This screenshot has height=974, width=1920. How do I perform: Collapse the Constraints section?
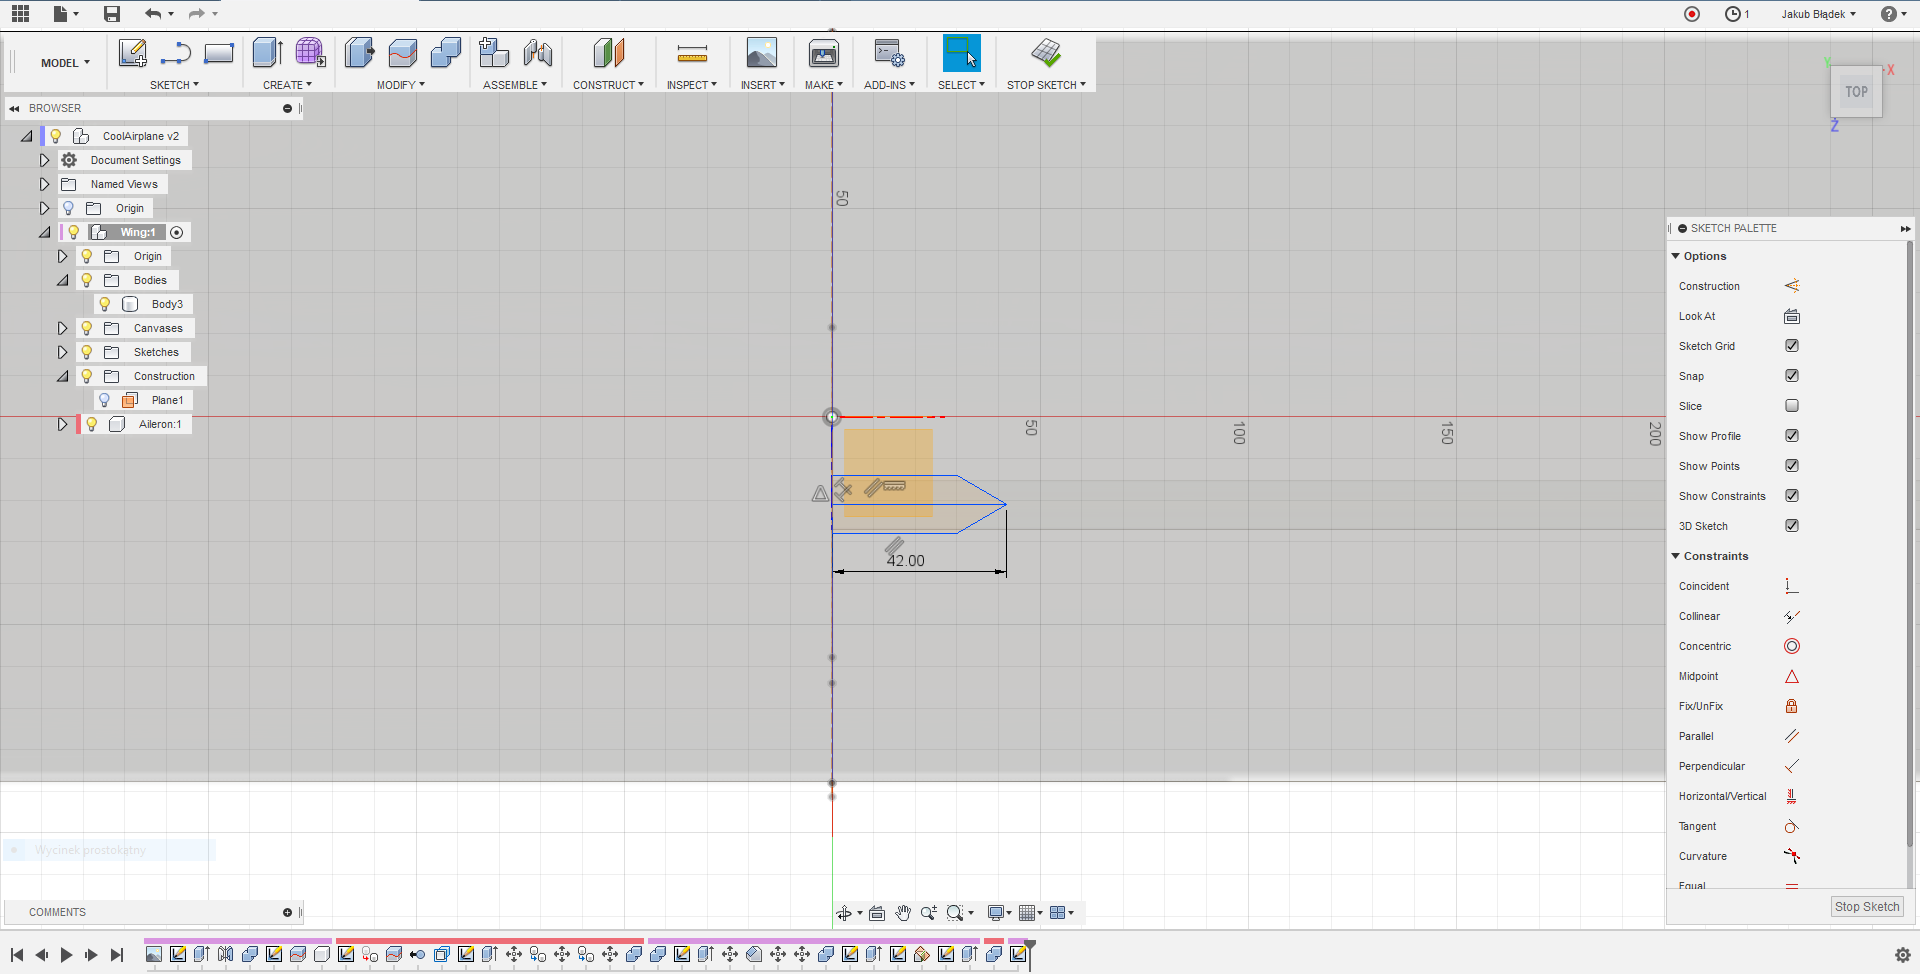(1676, 556)
